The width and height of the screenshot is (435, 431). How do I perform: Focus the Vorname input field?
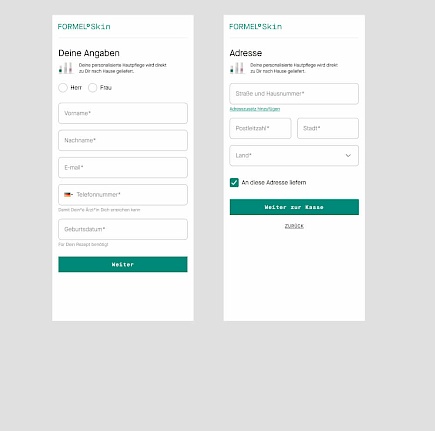tap(123, 113)
